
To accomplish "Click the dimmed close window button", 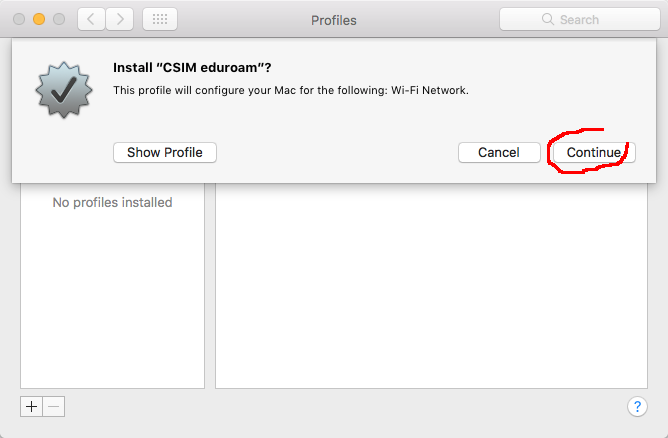I will (x=19, y=19).
